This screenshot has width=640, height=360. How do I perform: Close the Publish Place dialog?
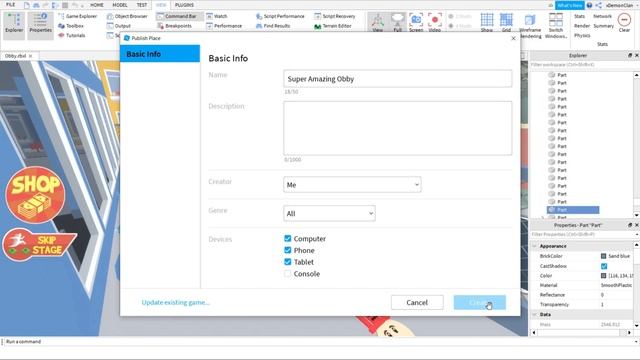(x=513, y=38)
